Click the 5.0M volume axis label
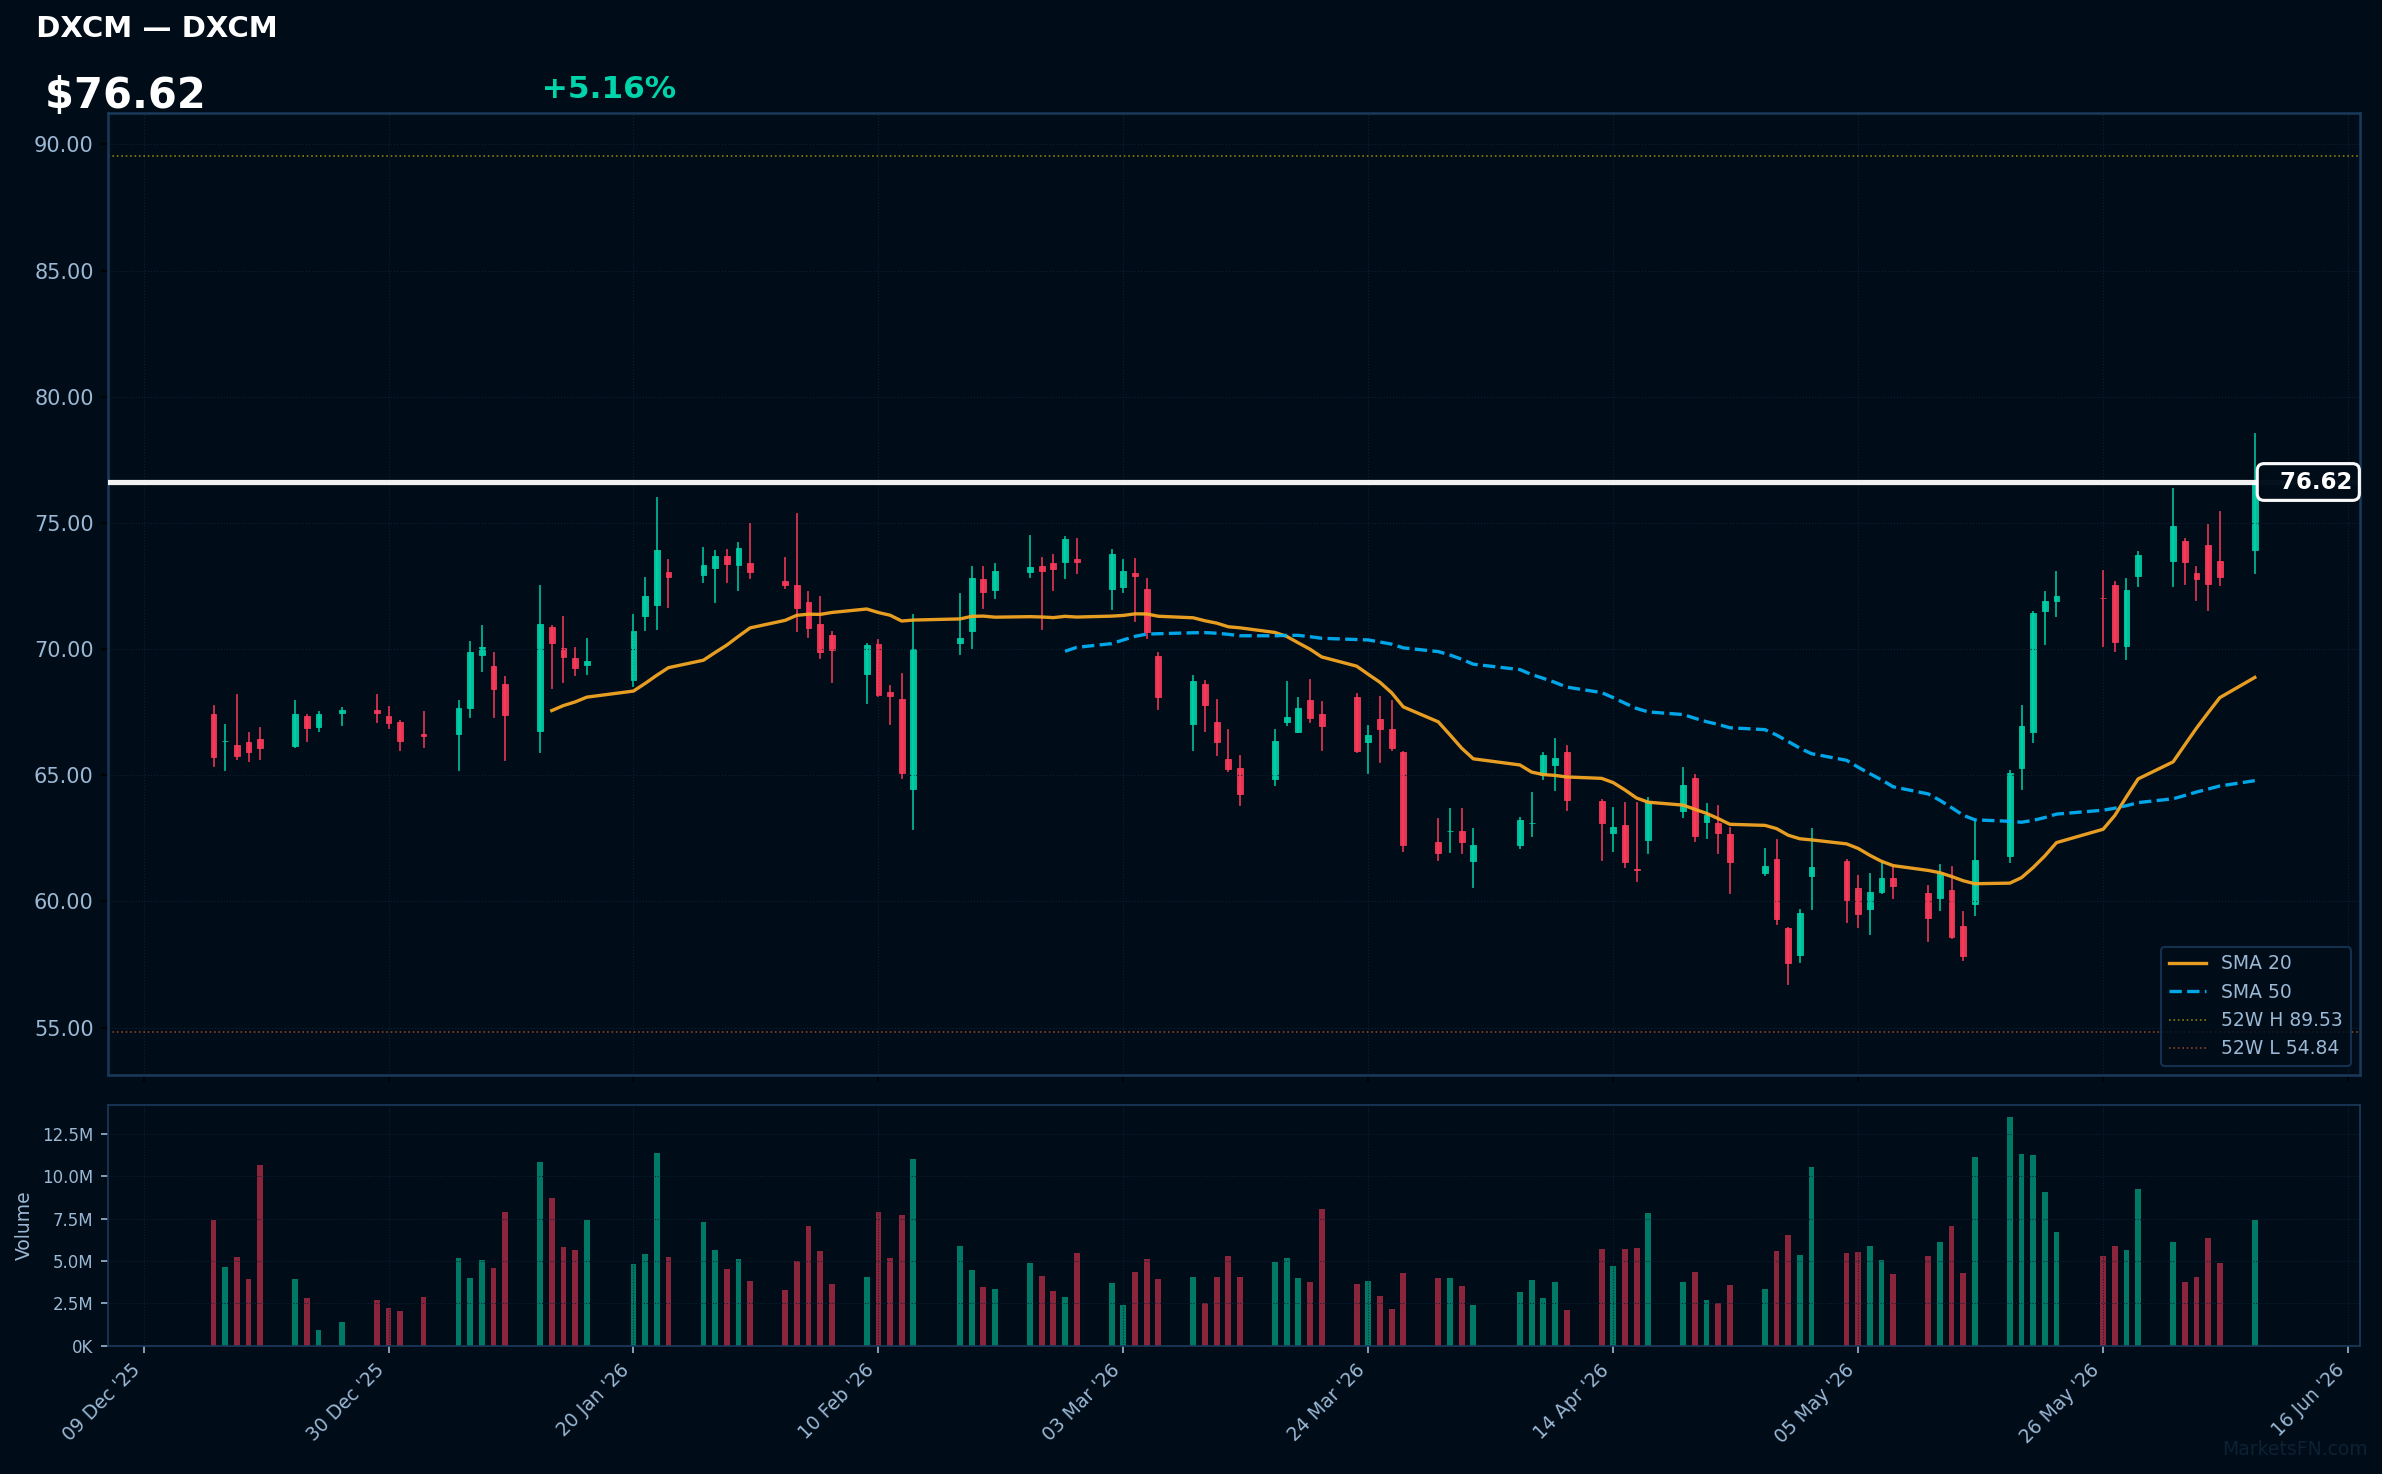Screen dimensions: 2382x1474 (73, 1262)
